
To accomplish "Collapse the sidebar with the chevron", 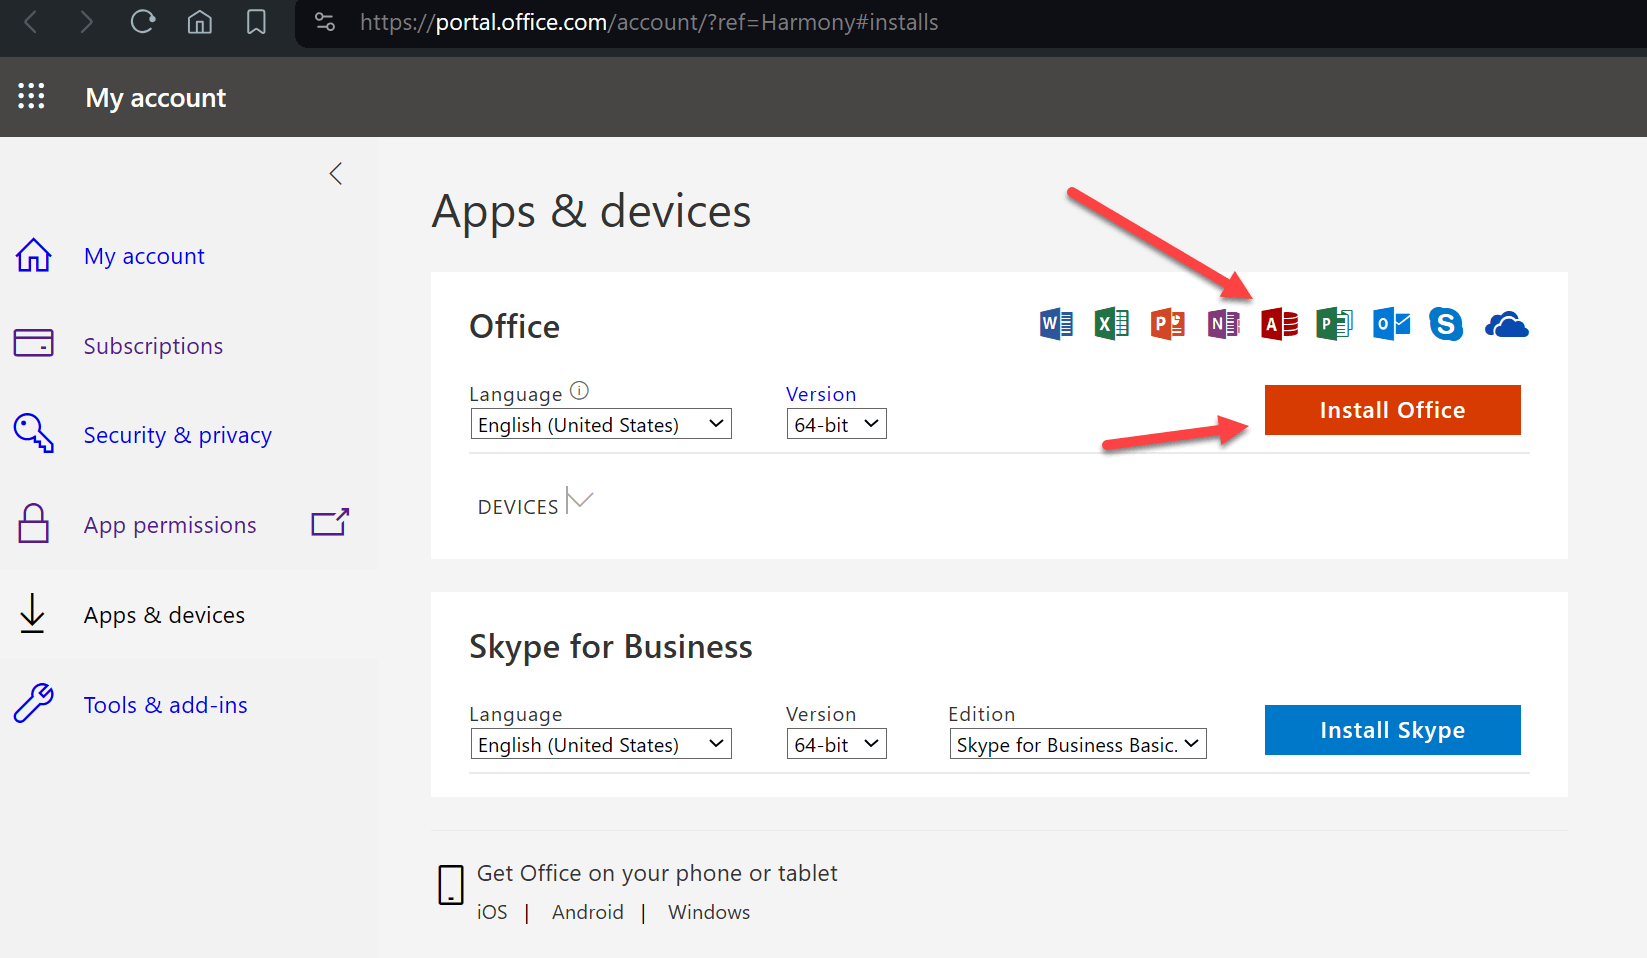I will point(336,173).
